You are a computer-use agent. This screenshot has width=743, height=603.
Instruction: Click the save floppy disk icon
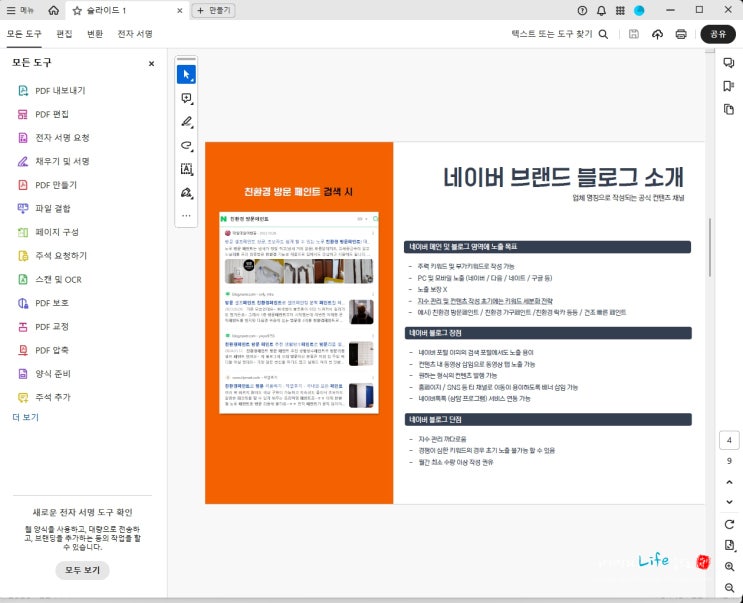pyautogui.click(x=634, y=34)
